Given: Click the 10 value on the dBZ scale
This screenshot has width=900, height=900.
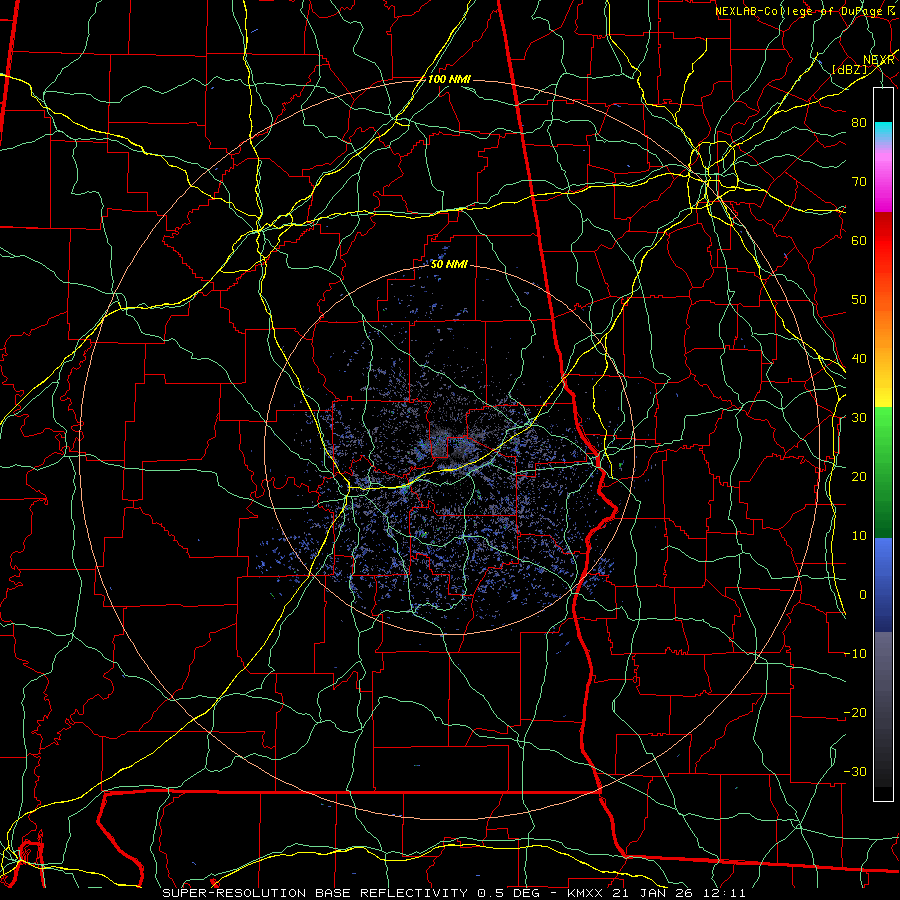Looking at the screenshot, I should tap(859, 536).
